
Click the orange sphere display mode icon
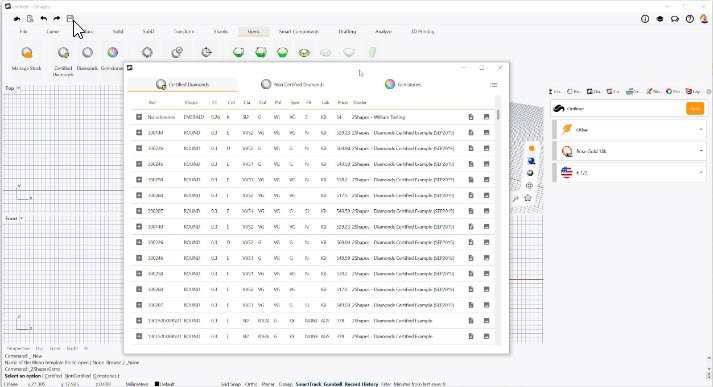(x=531, y=148)
